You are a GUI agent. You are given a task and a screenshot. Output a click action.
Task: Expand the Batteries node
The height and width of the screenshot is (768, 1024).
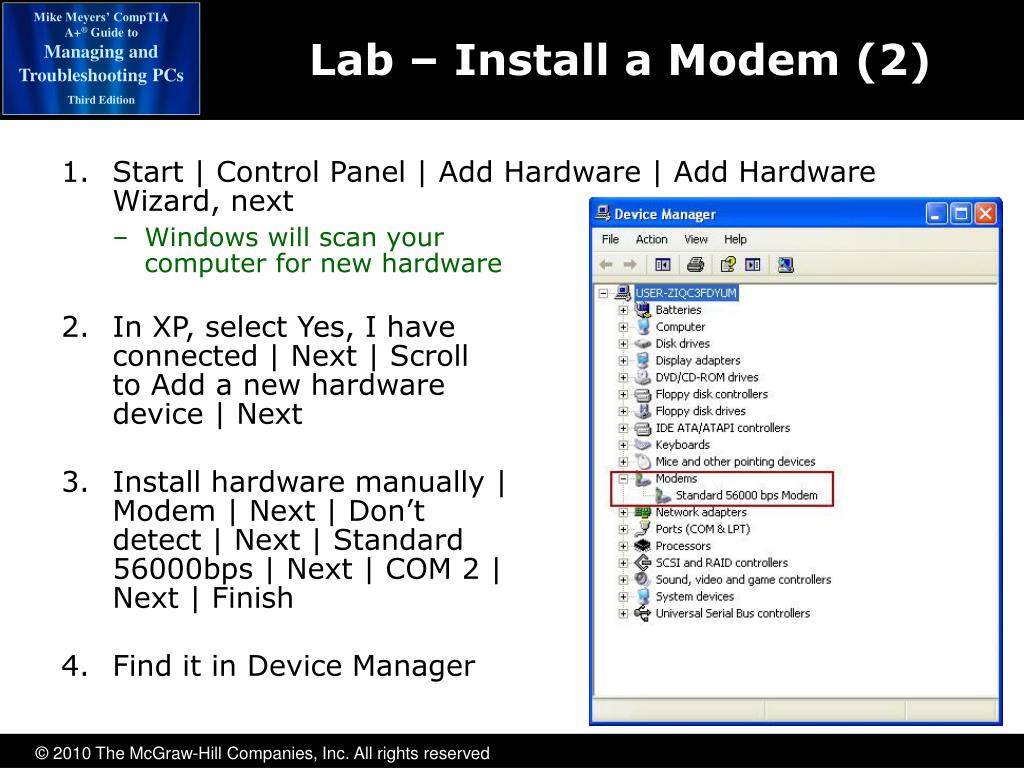pos(623,310)
